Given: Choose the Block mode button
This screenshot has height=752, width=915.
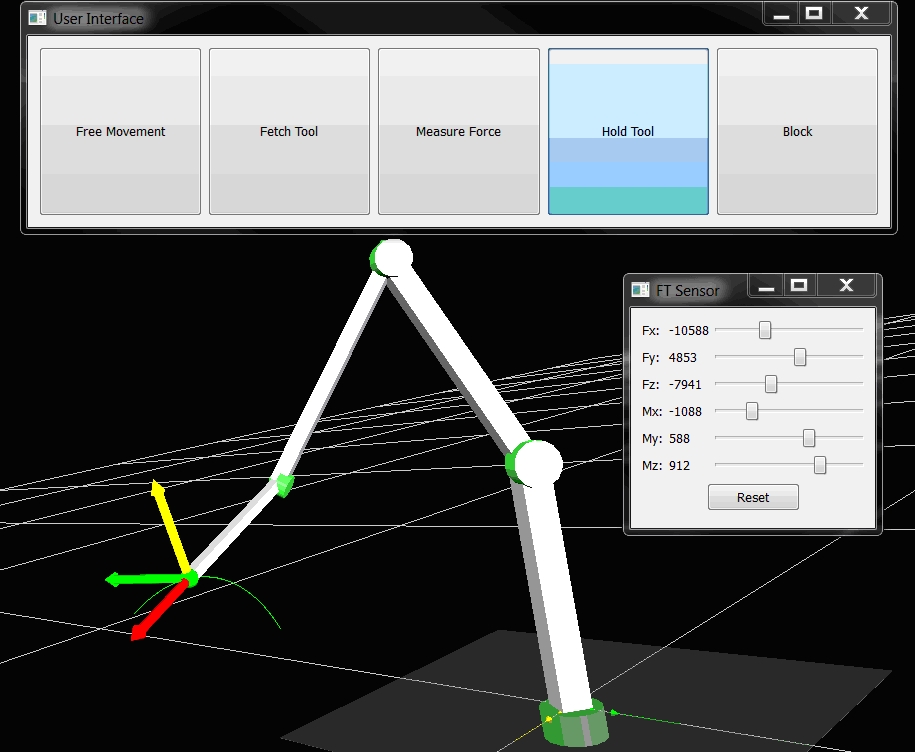Looking at the screenshot, I should [x=797, y=132].
